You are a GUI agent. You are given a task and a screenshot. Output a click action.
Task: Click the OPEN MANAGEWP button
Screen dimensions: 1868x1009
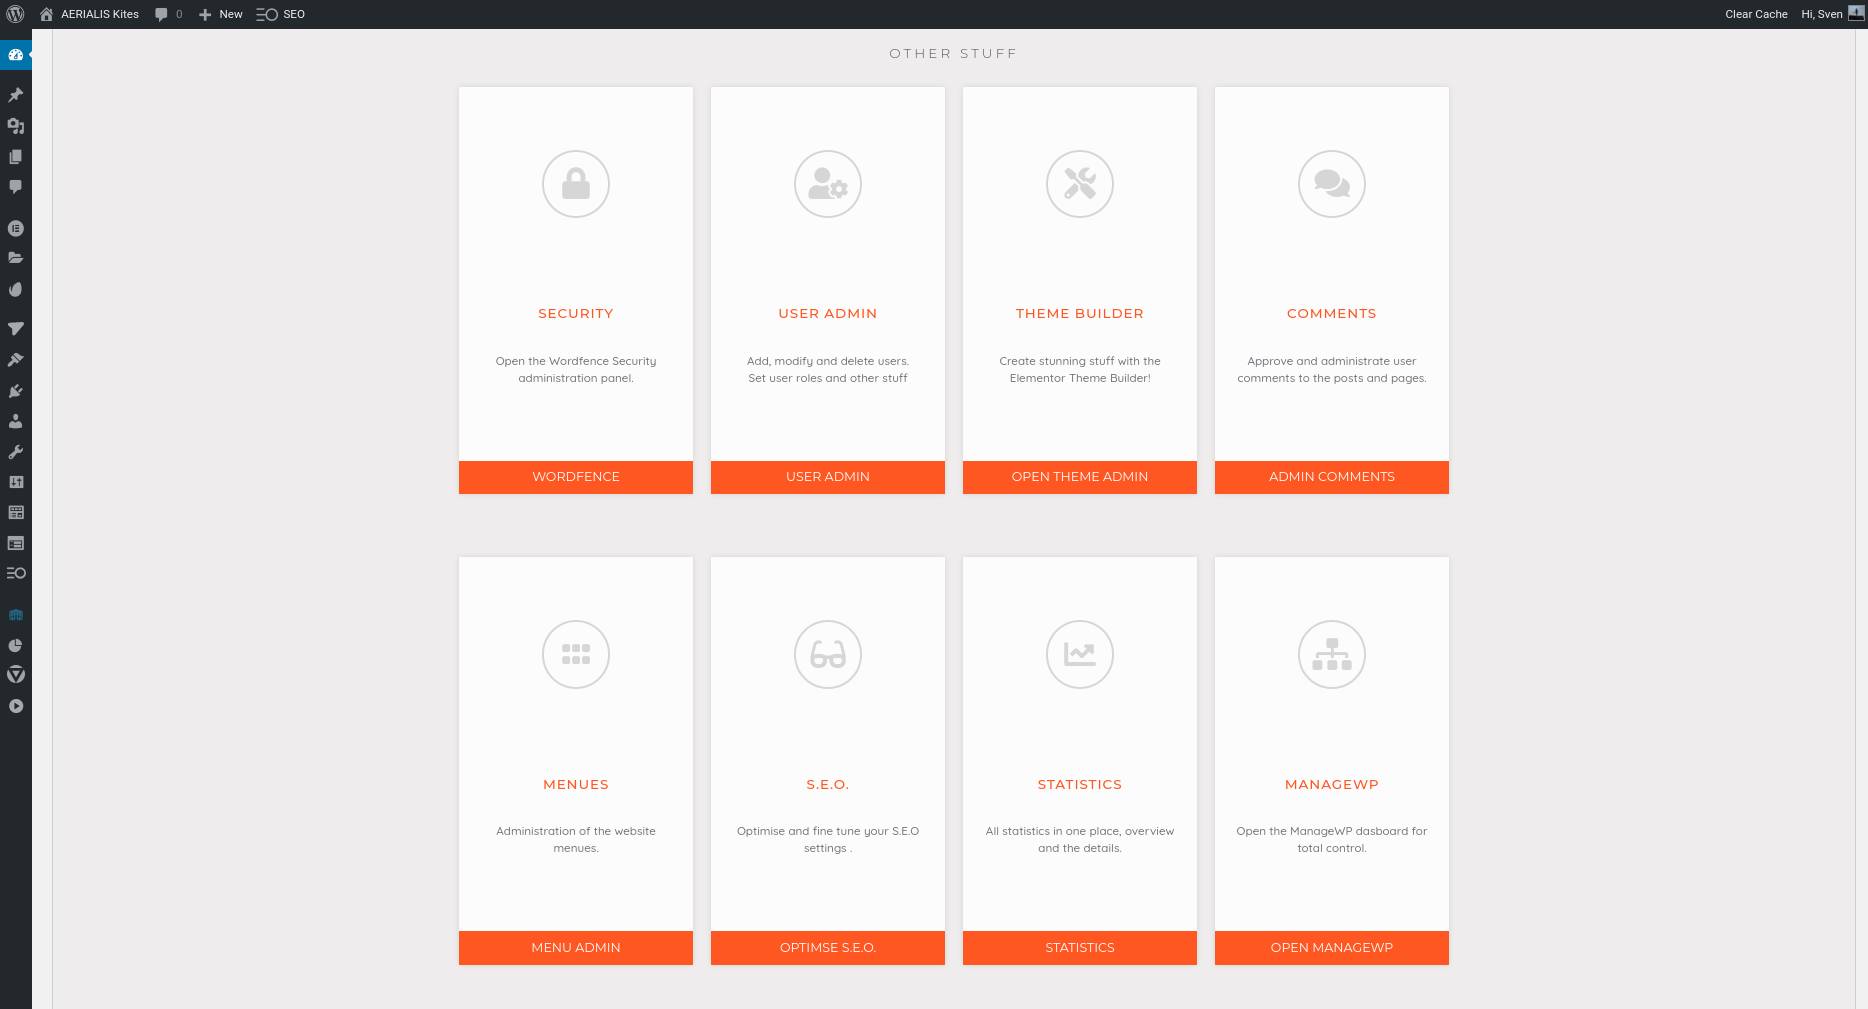pyautogui.click(x=1332, y=948)
